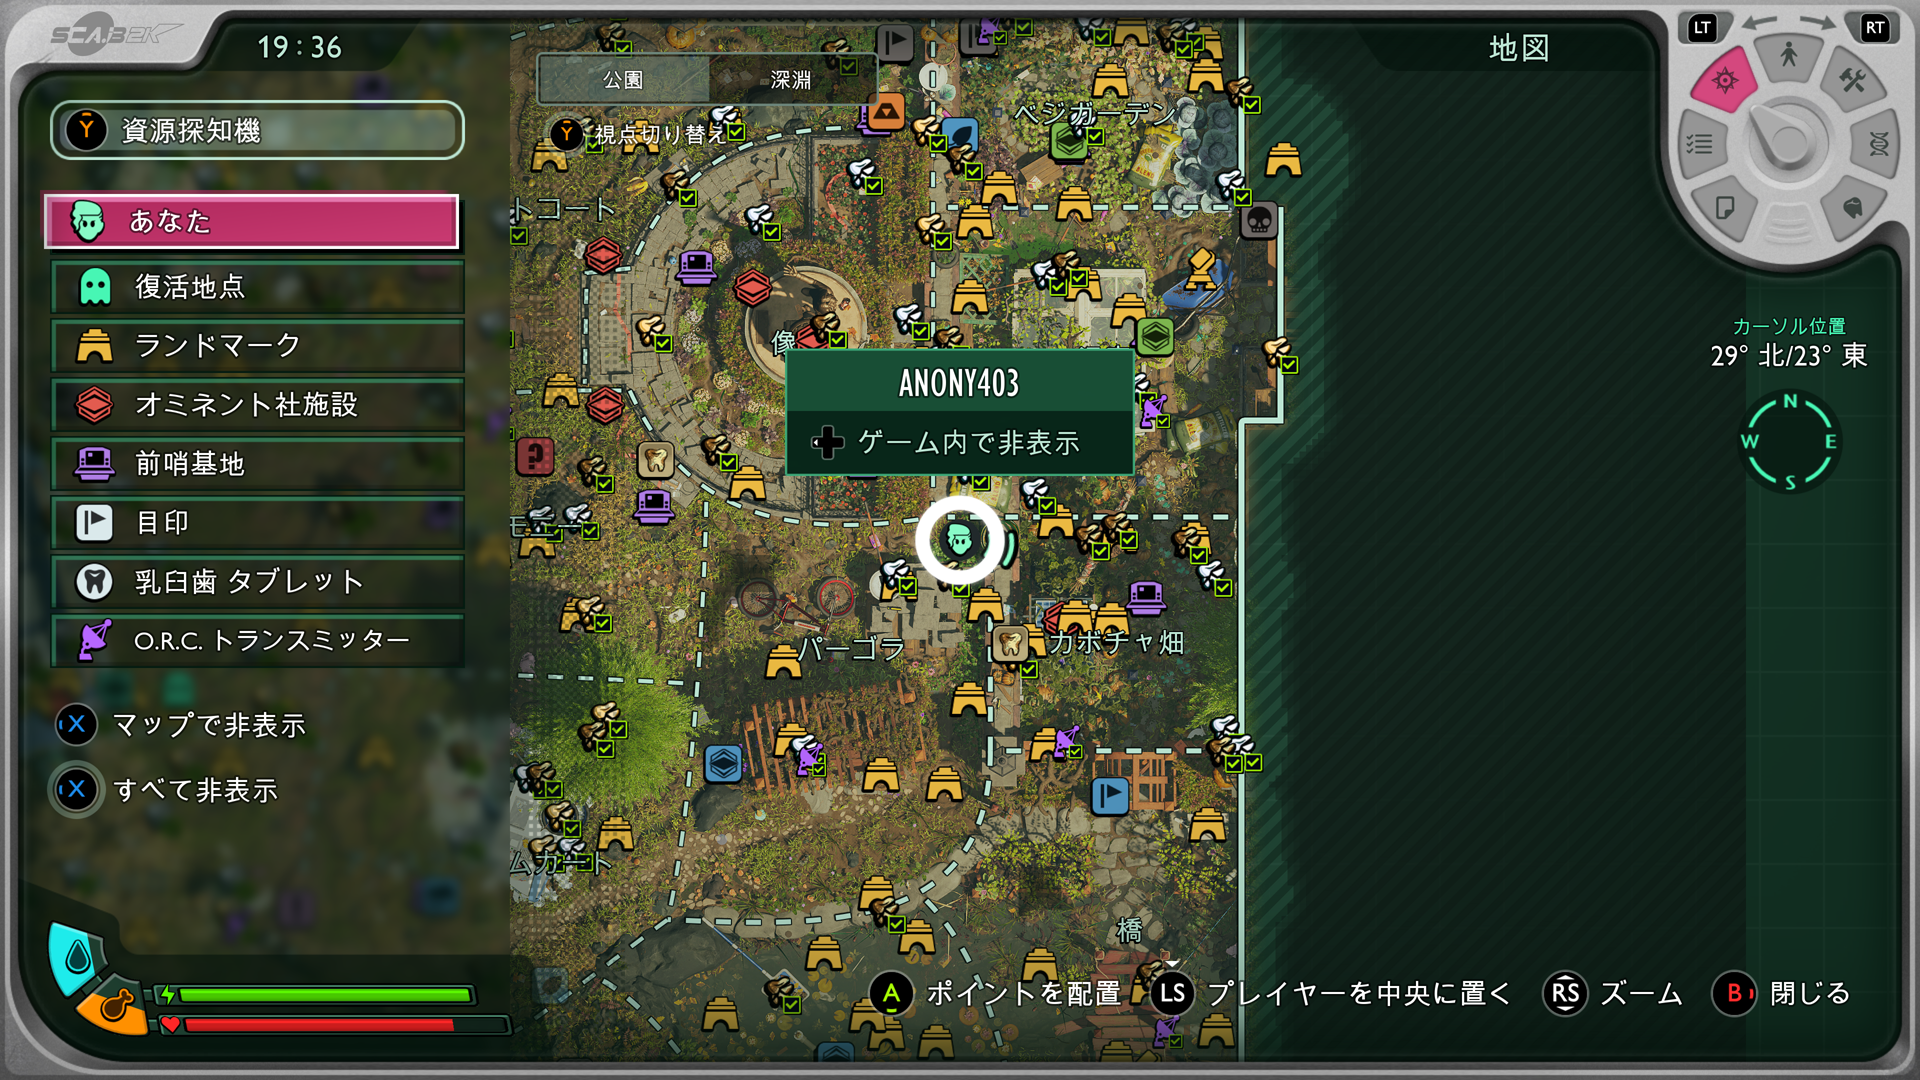Click the tooth marker left of カボチャ畑
Viewport: 1920px width, 1080px height.
coord(1010,642)
